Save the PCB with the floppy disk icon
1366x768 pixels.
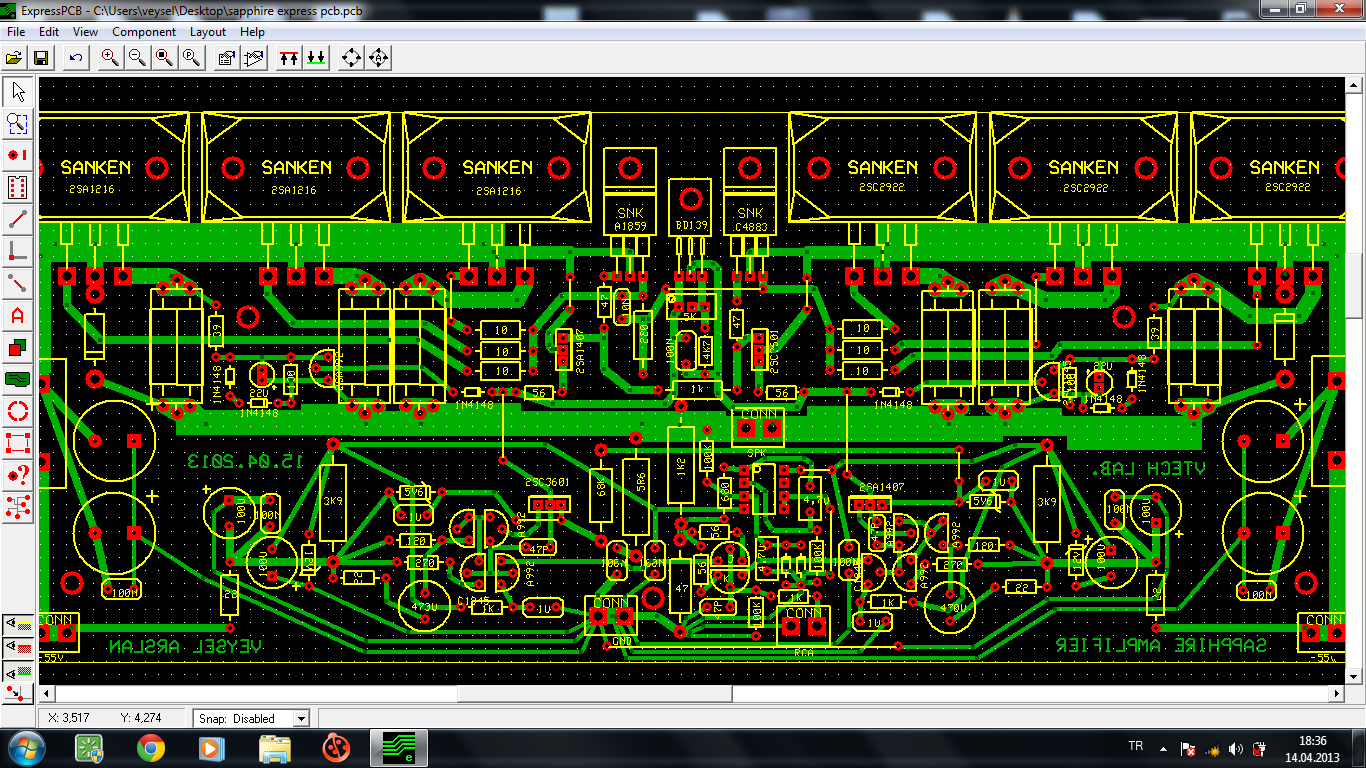point(42,58)
